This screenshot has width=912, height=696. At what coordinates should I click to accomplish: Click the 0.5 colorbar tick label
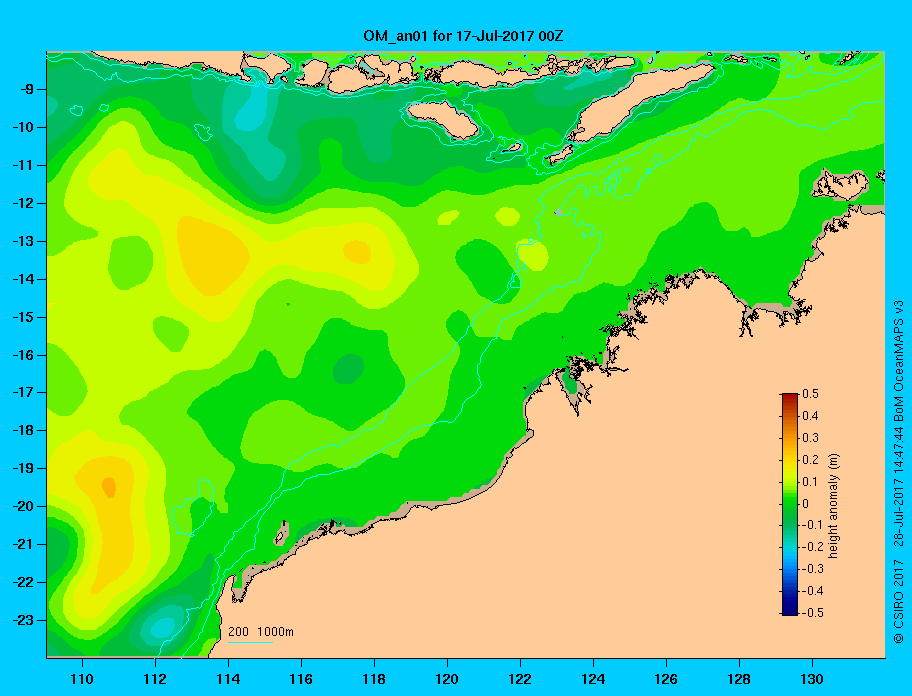(x=811, y=394)
